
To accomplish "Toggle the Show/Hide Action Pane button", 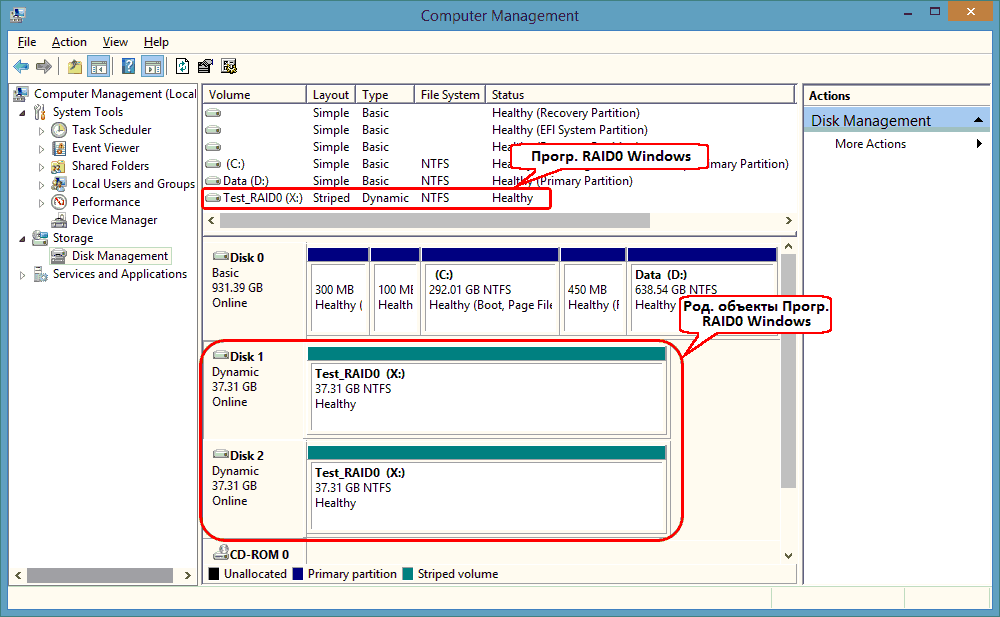I will click(x=153, y=66).
